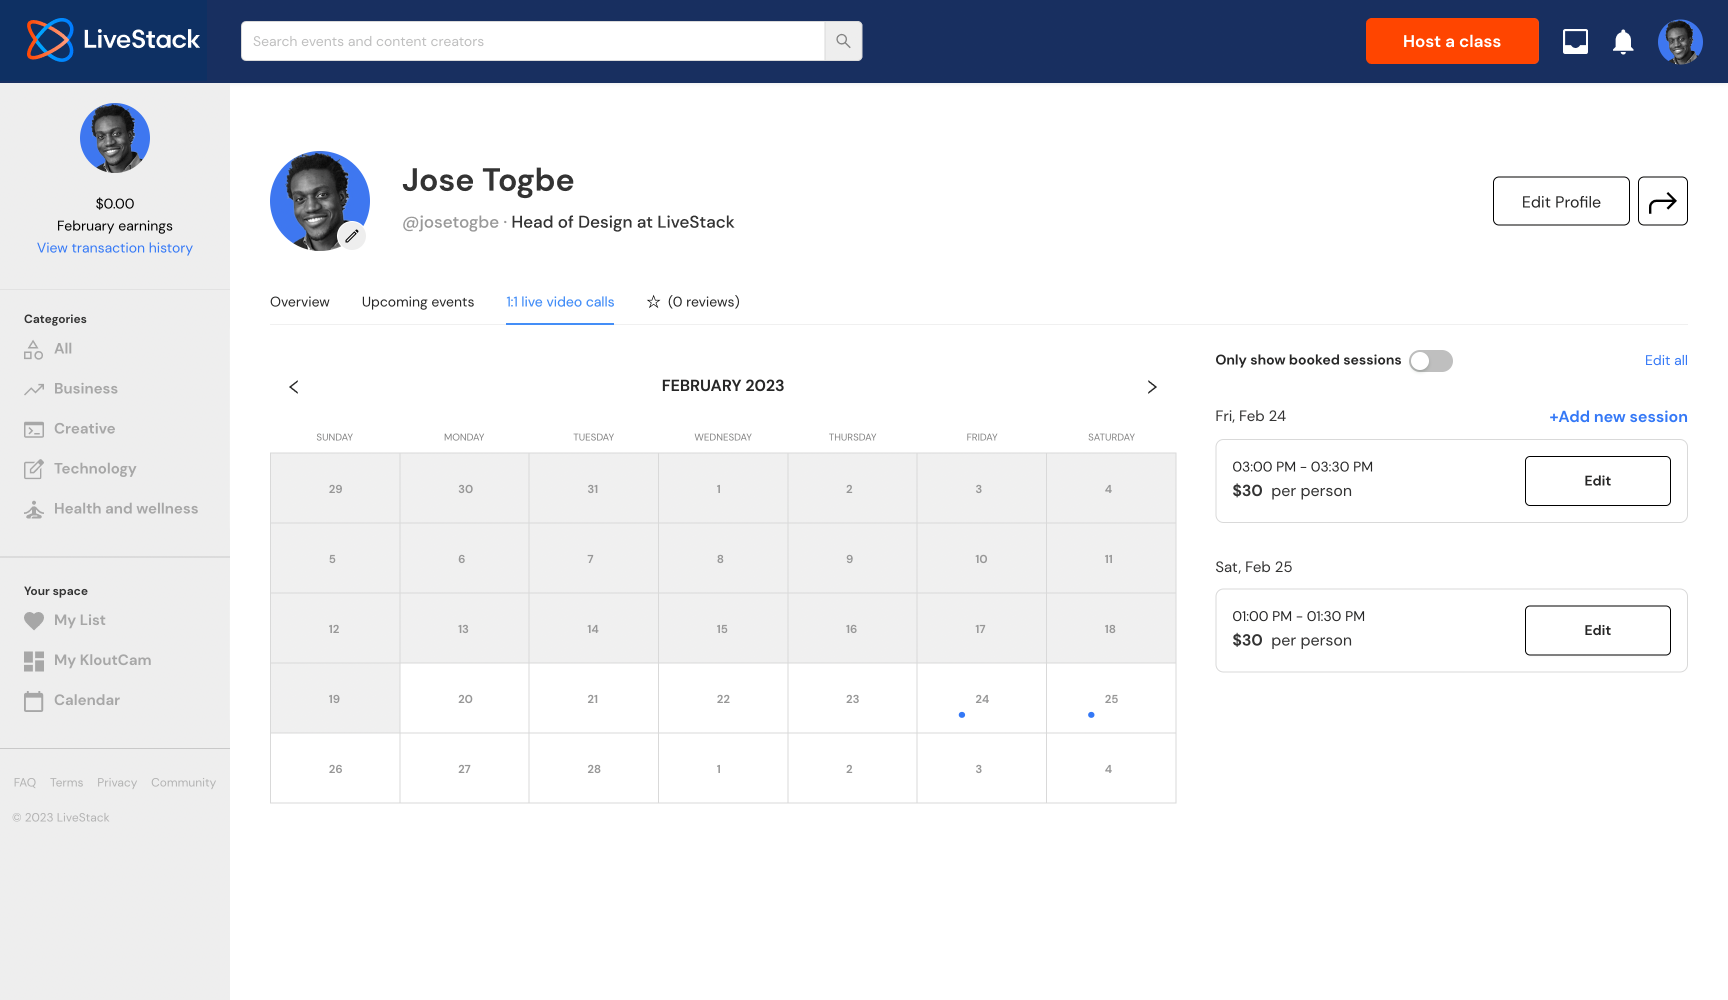Advance to March using the right chevron
Image resolution: width=1728 pixels, height=1000 pixels.
(x=1151, y=387)
